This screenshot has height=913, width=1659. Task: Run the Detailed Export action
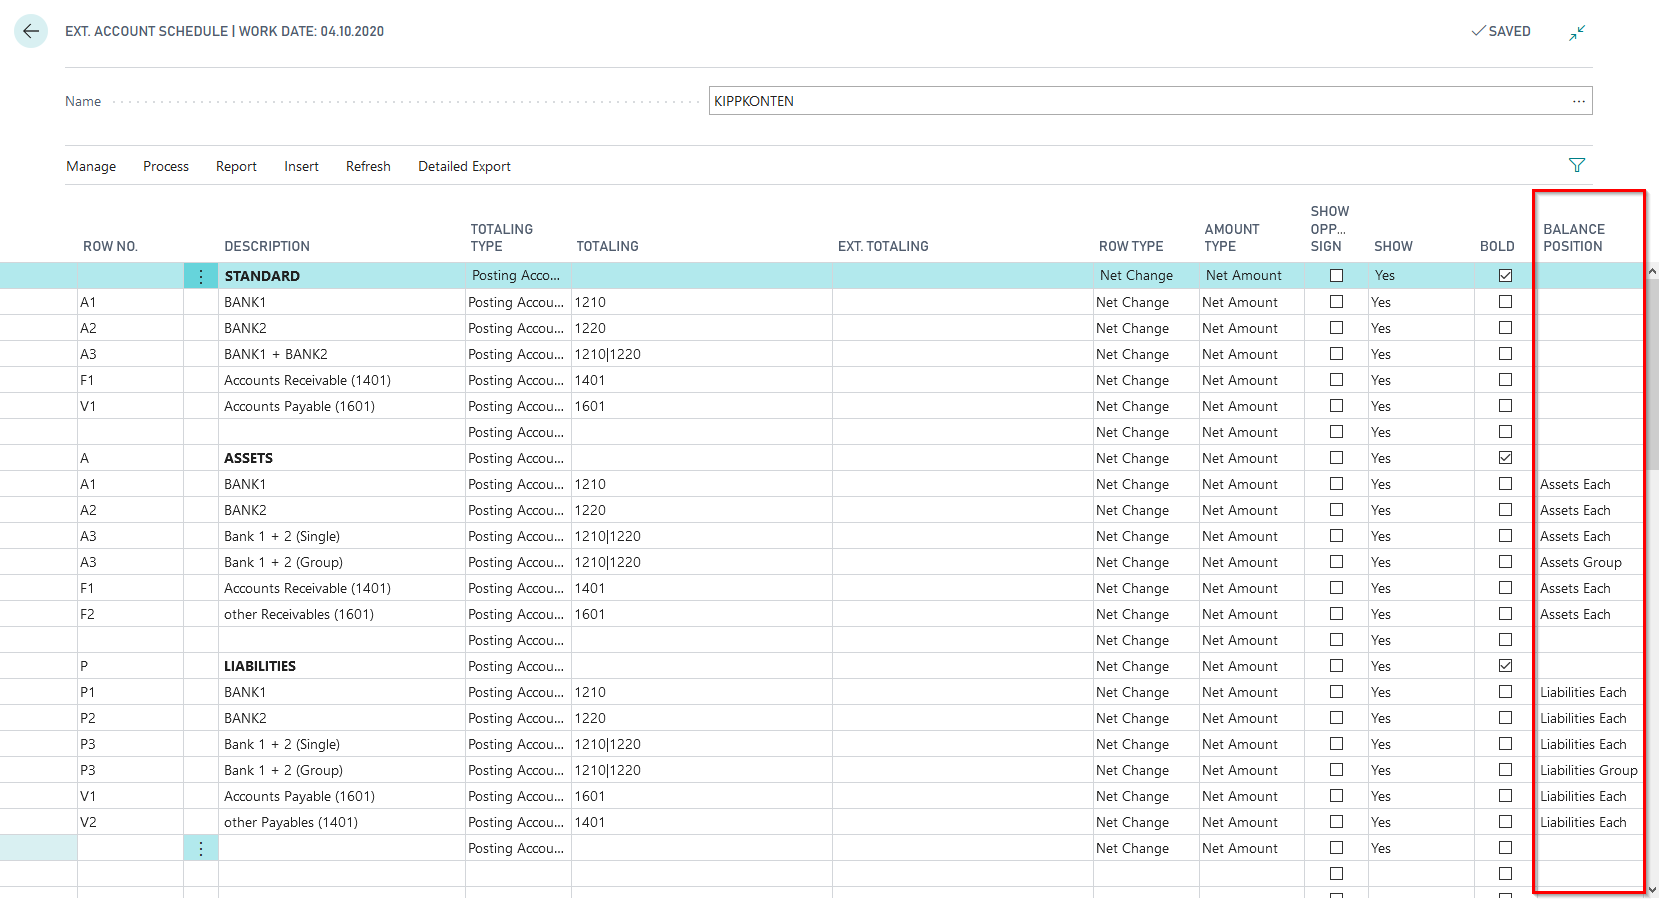464,166
